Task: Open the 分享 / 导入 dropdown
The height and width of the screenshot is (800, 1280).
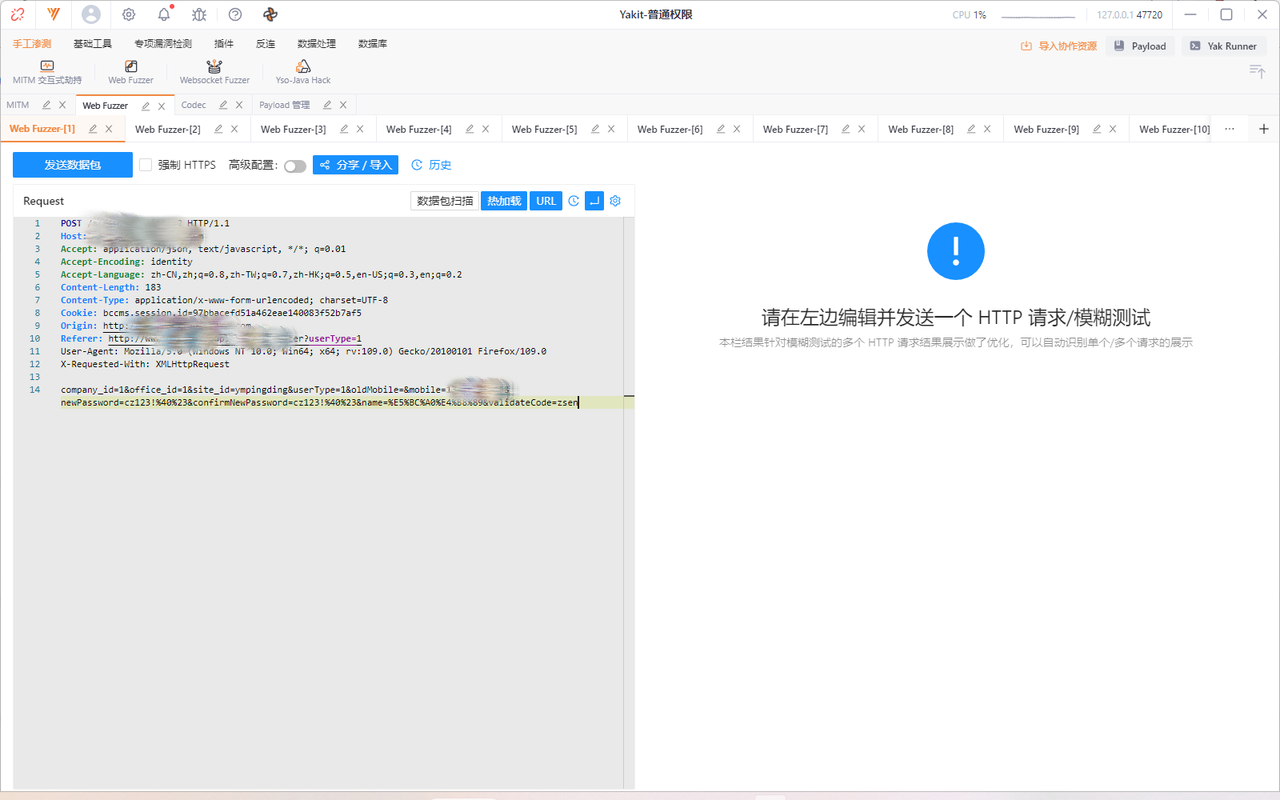Action: pos(355,165)
